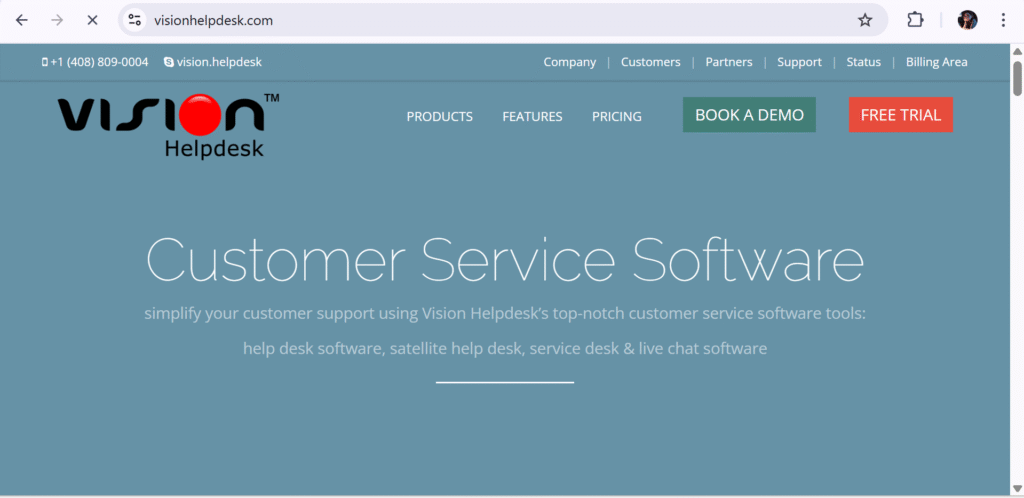
Task: Click the FREE TRIAL button
Action: coord(901,115)
